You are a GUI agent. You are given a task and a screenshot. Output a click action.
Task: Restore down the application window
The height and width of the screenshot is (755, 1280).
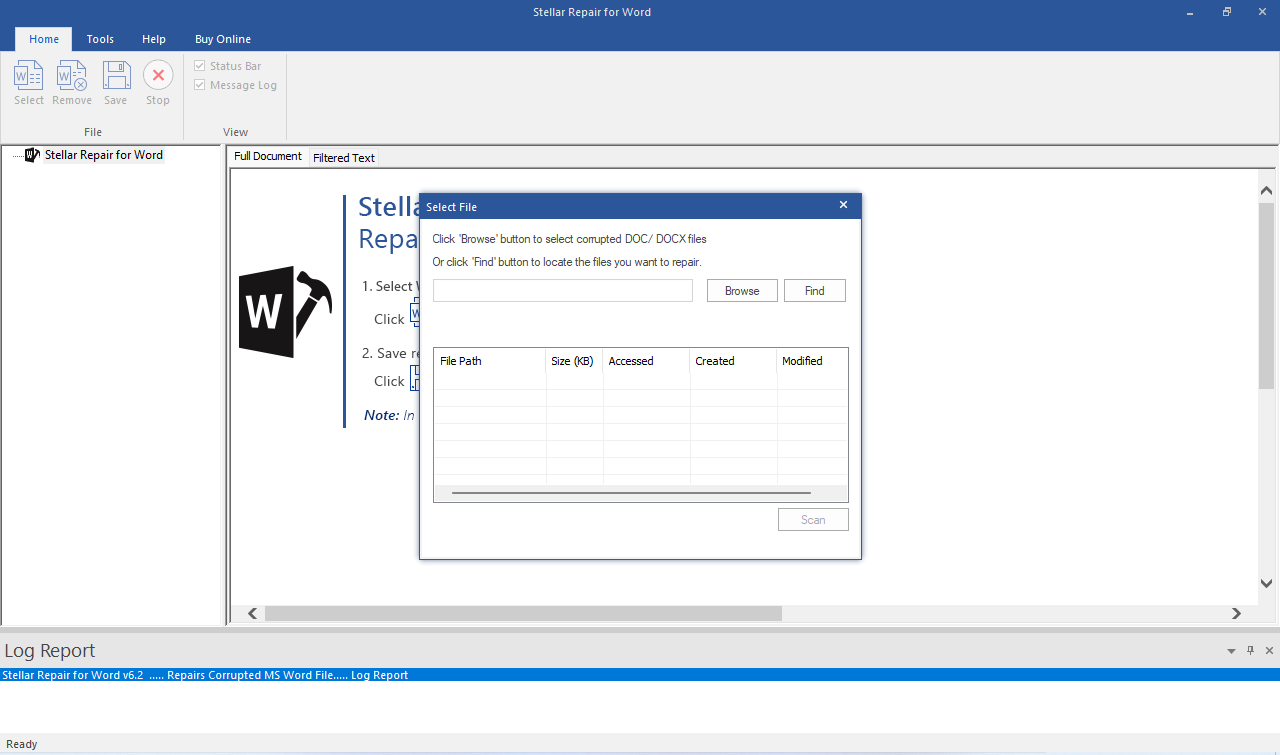(1227, 12)
